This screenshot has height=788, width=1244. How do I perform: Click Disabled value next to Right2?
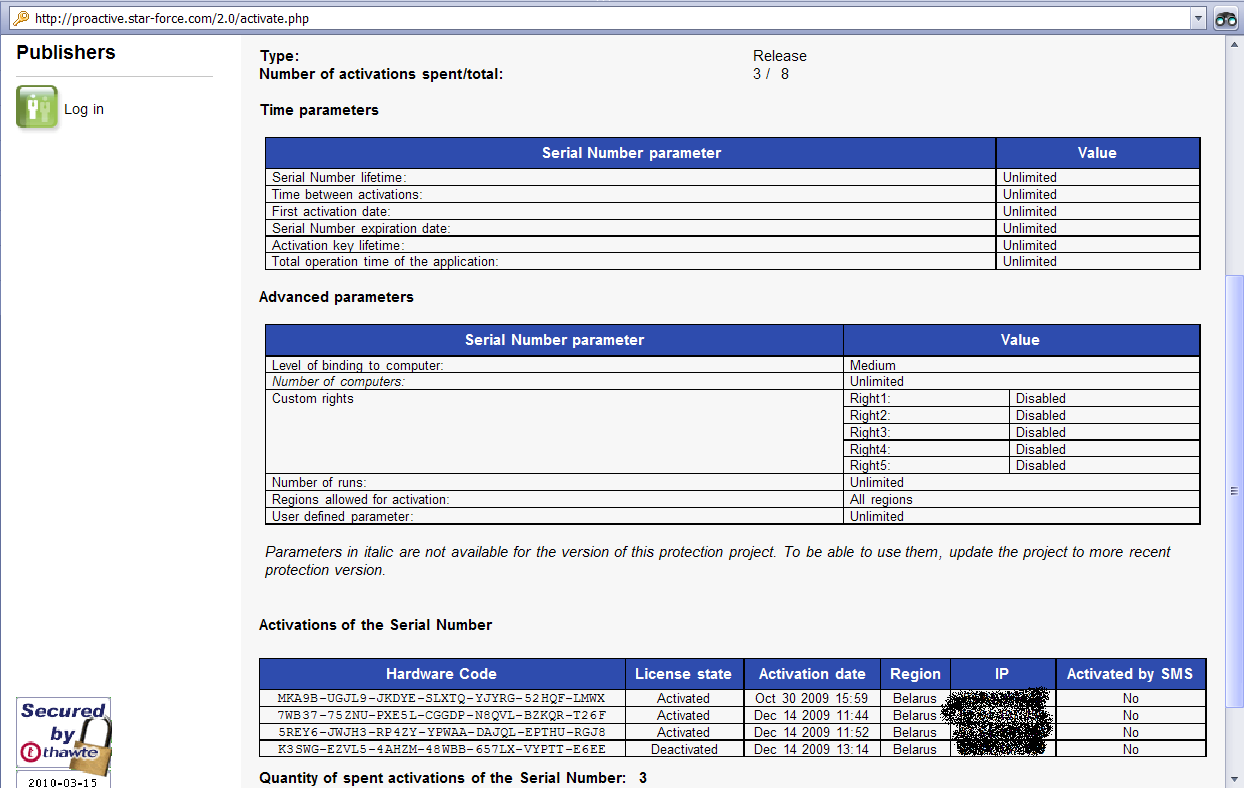pos(1041,415)
